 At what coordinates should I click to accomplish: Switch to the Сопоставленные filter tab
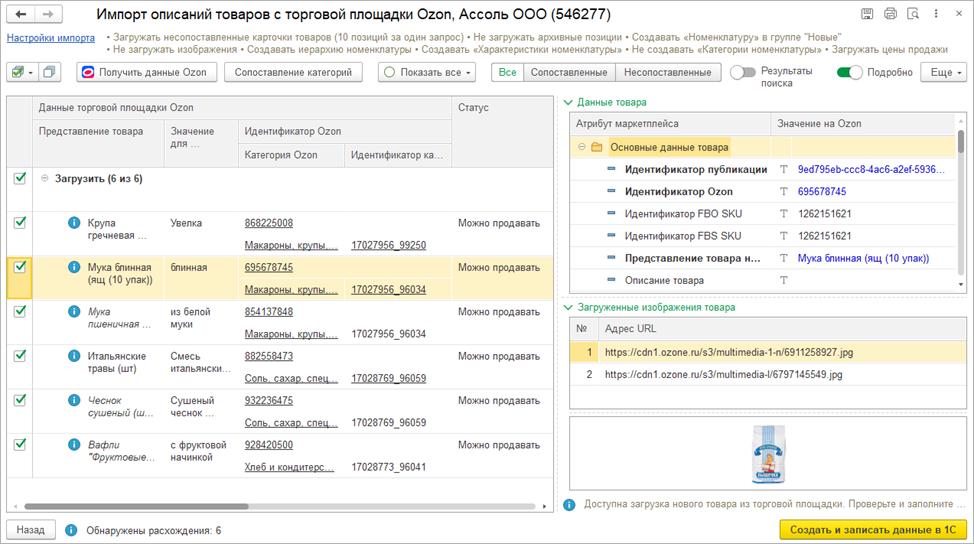tap(568, 72)
